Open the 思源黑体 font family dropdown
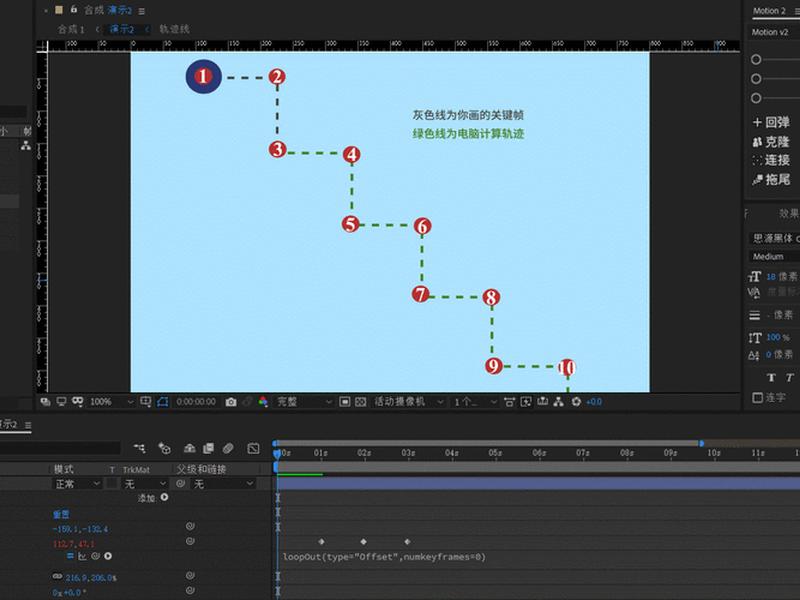 (774, 238)
